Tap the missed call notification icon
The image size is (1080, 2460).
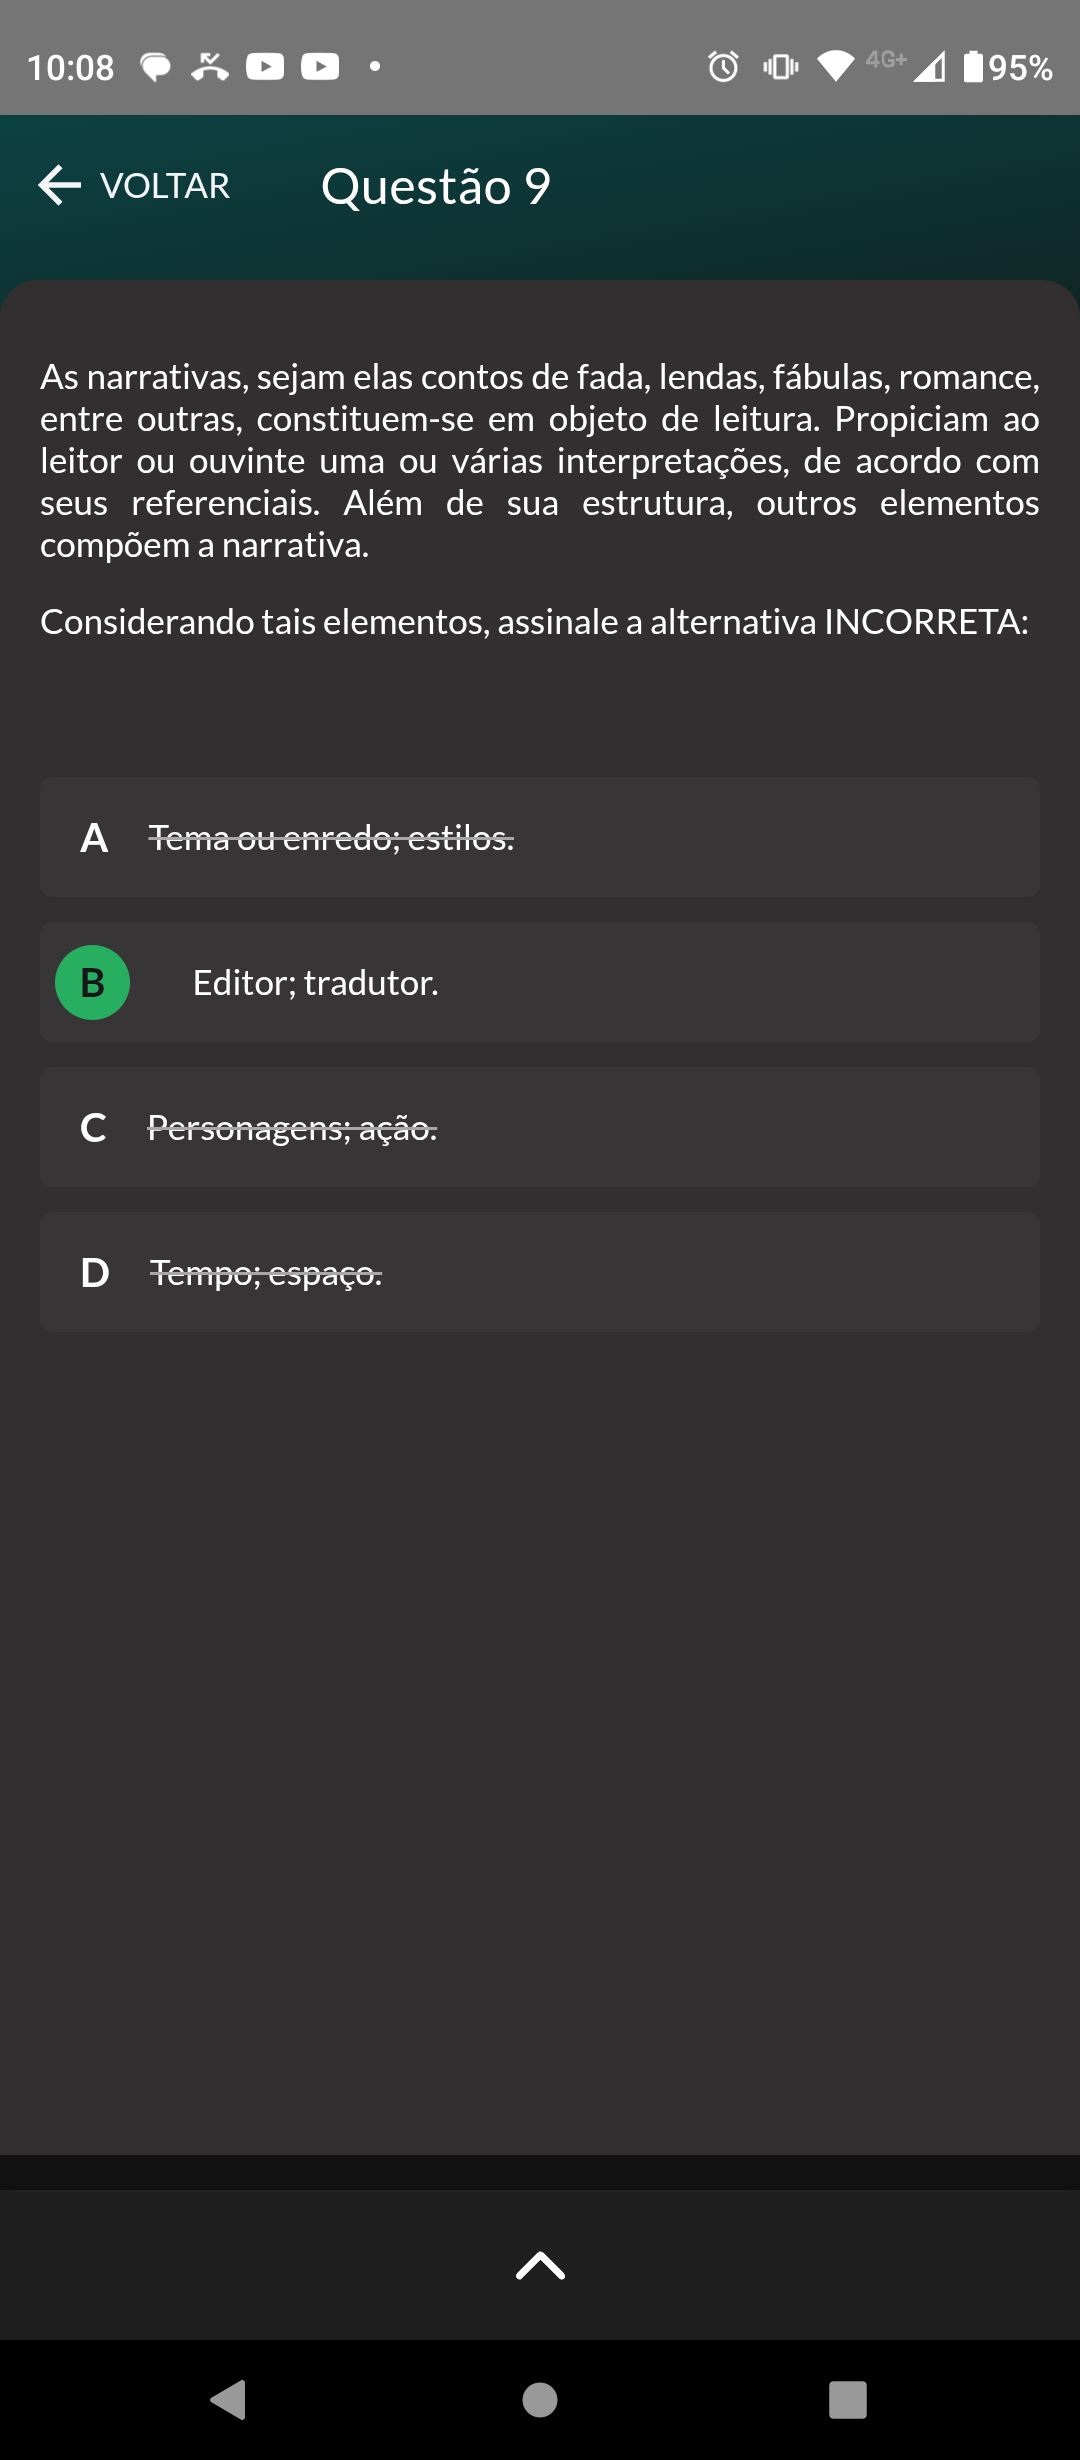210,67
